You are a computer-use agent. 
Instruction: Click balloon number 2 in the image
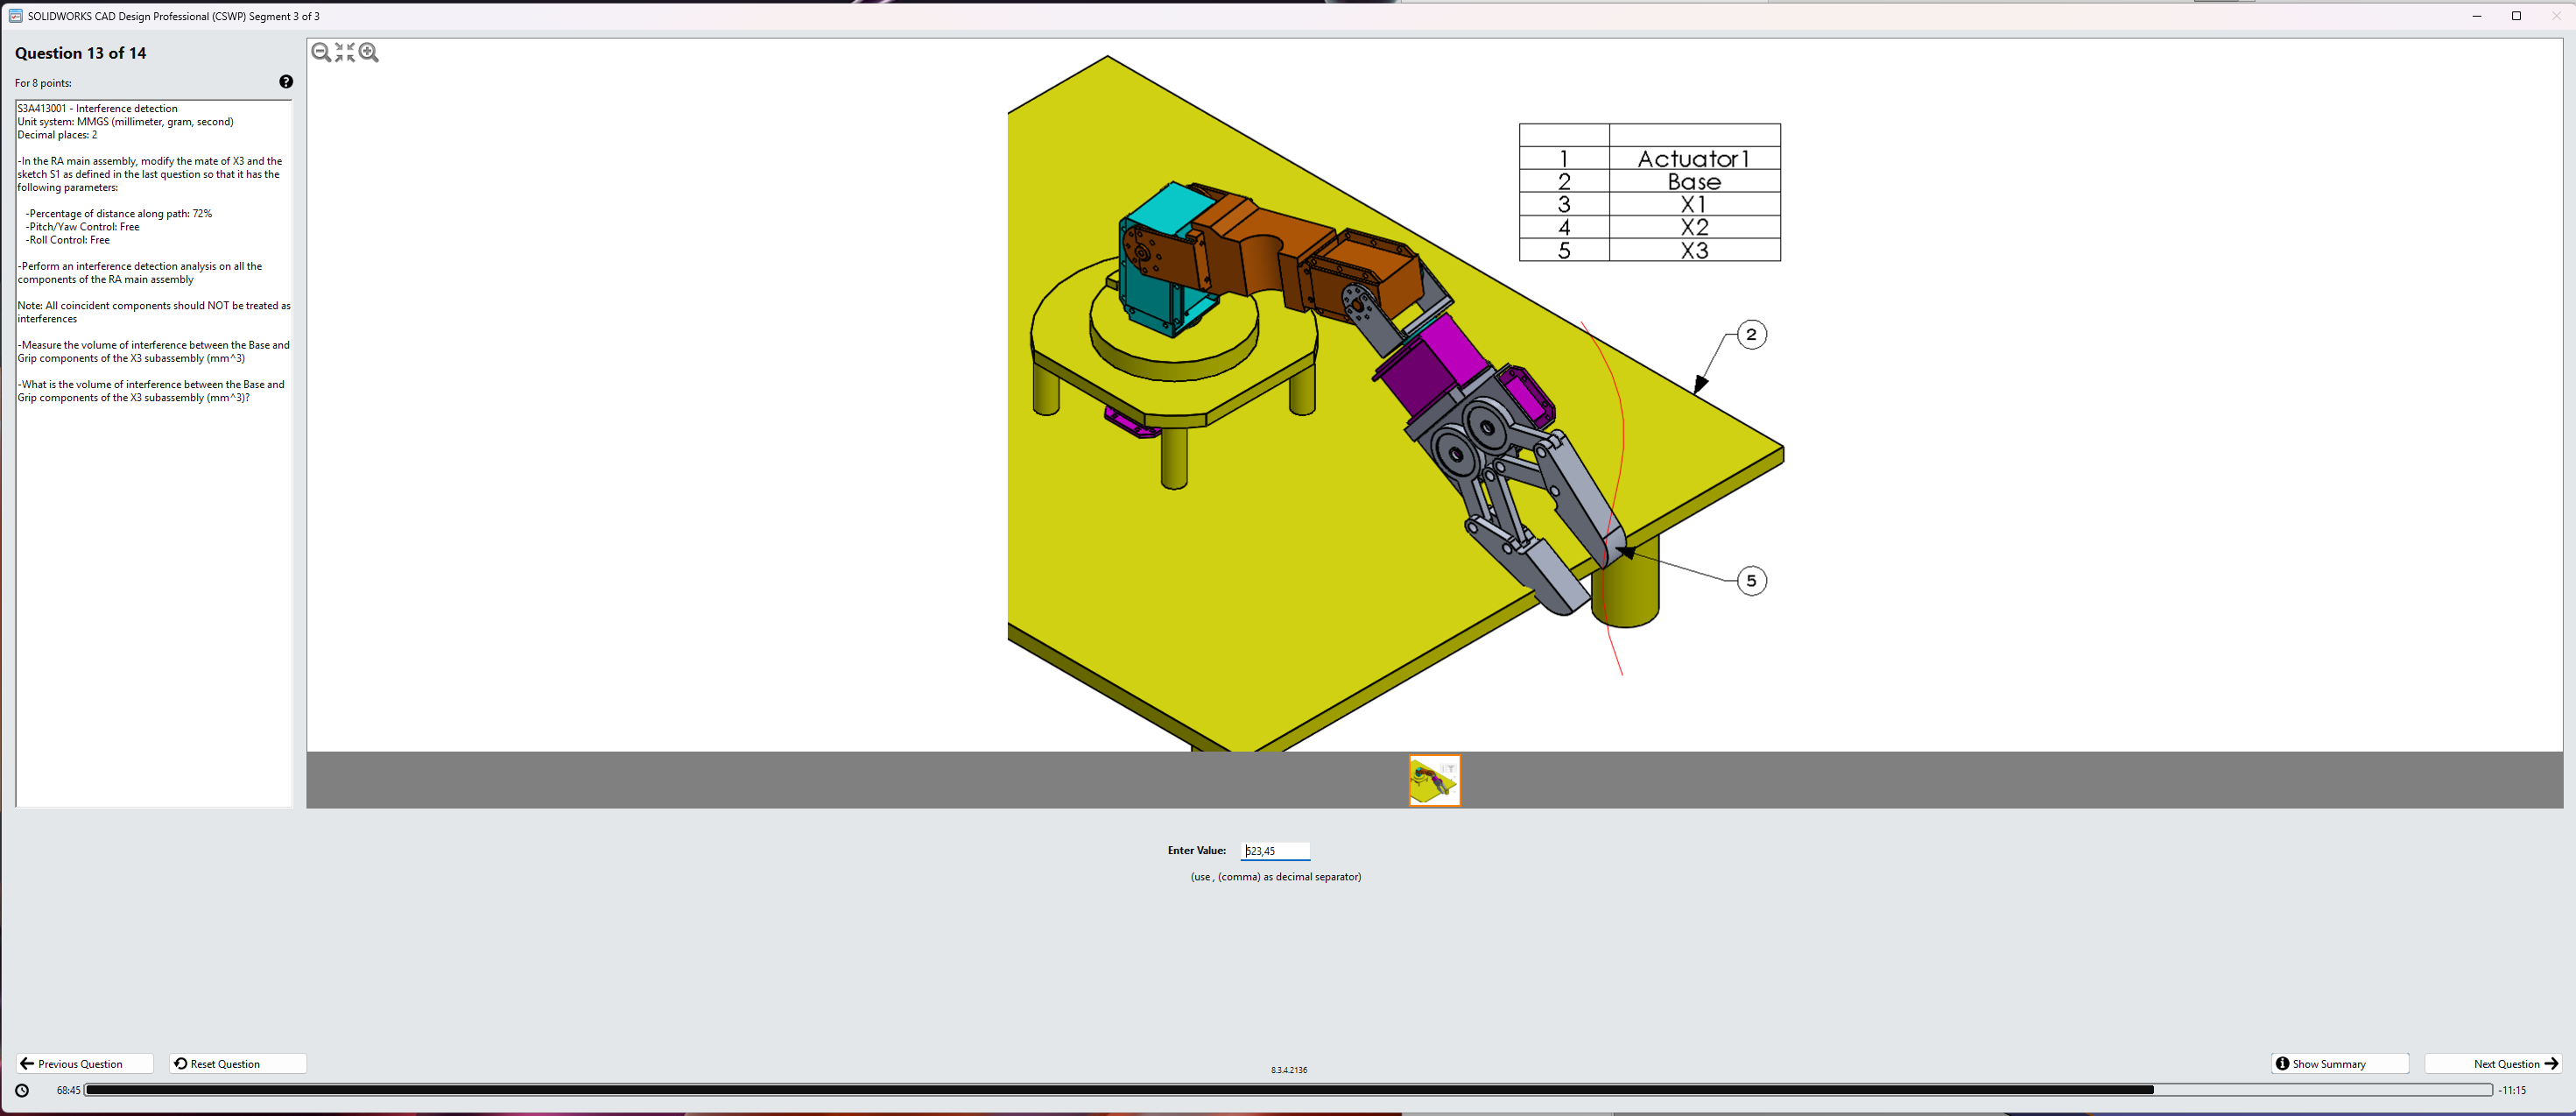tap(1751, 335)
